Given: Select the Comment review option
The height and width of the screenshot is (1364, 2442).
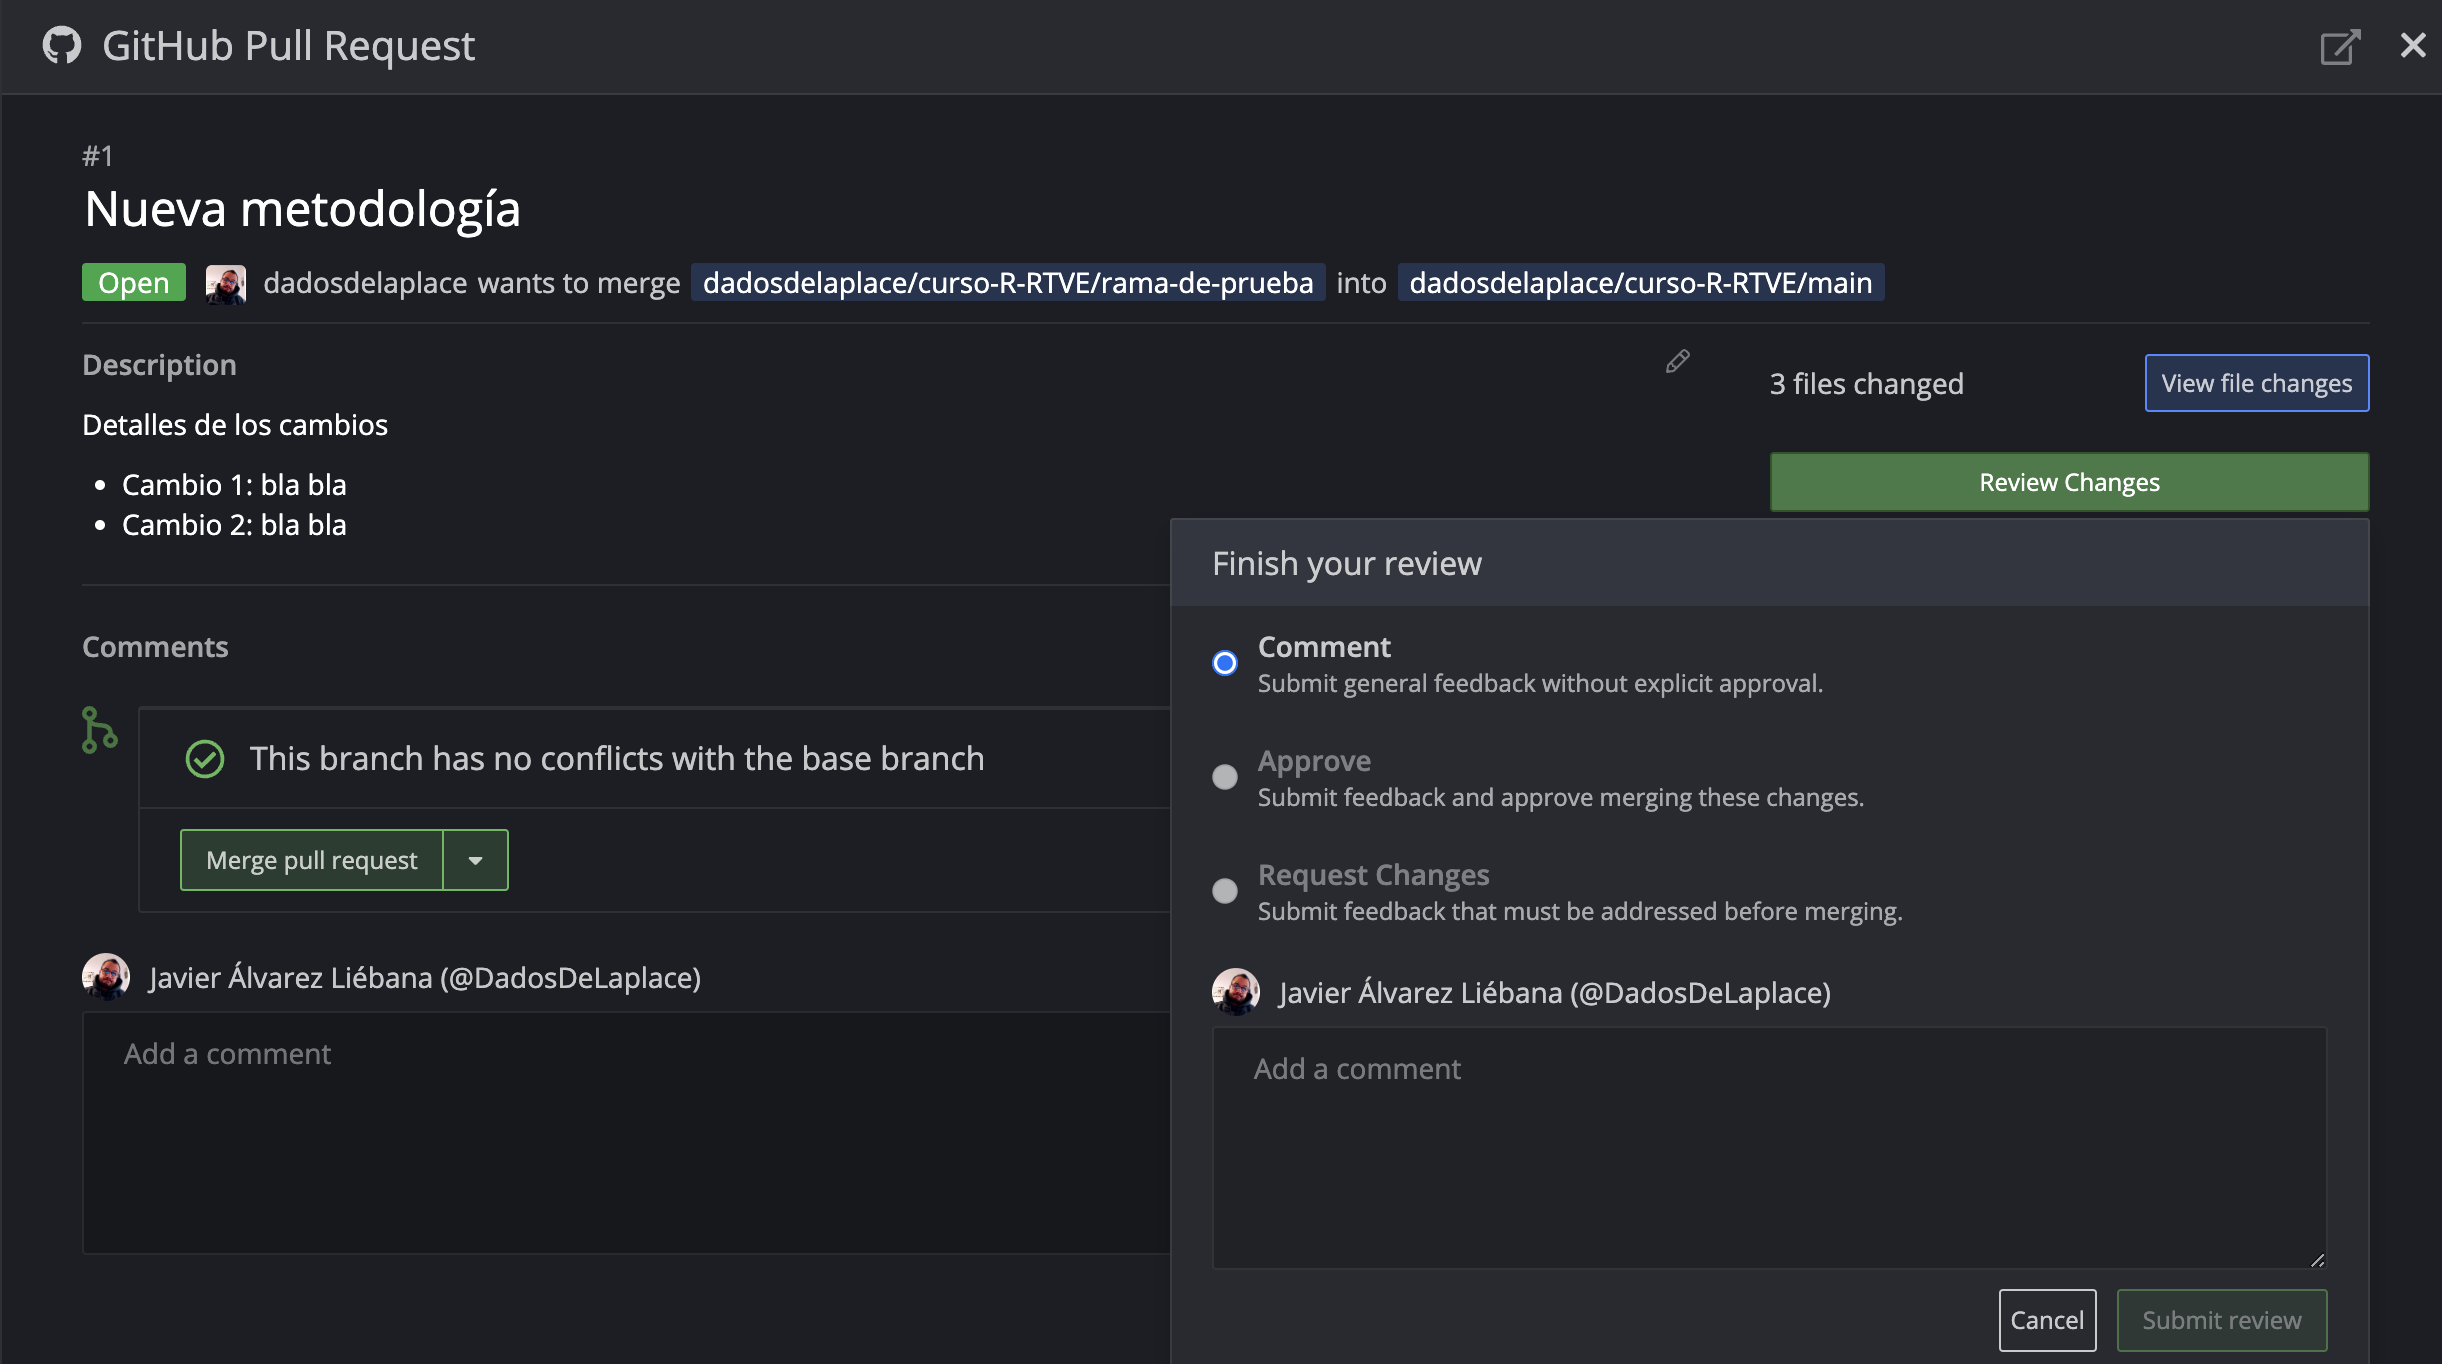Looking at the screenshot, I should click(x=1225, y=663).
